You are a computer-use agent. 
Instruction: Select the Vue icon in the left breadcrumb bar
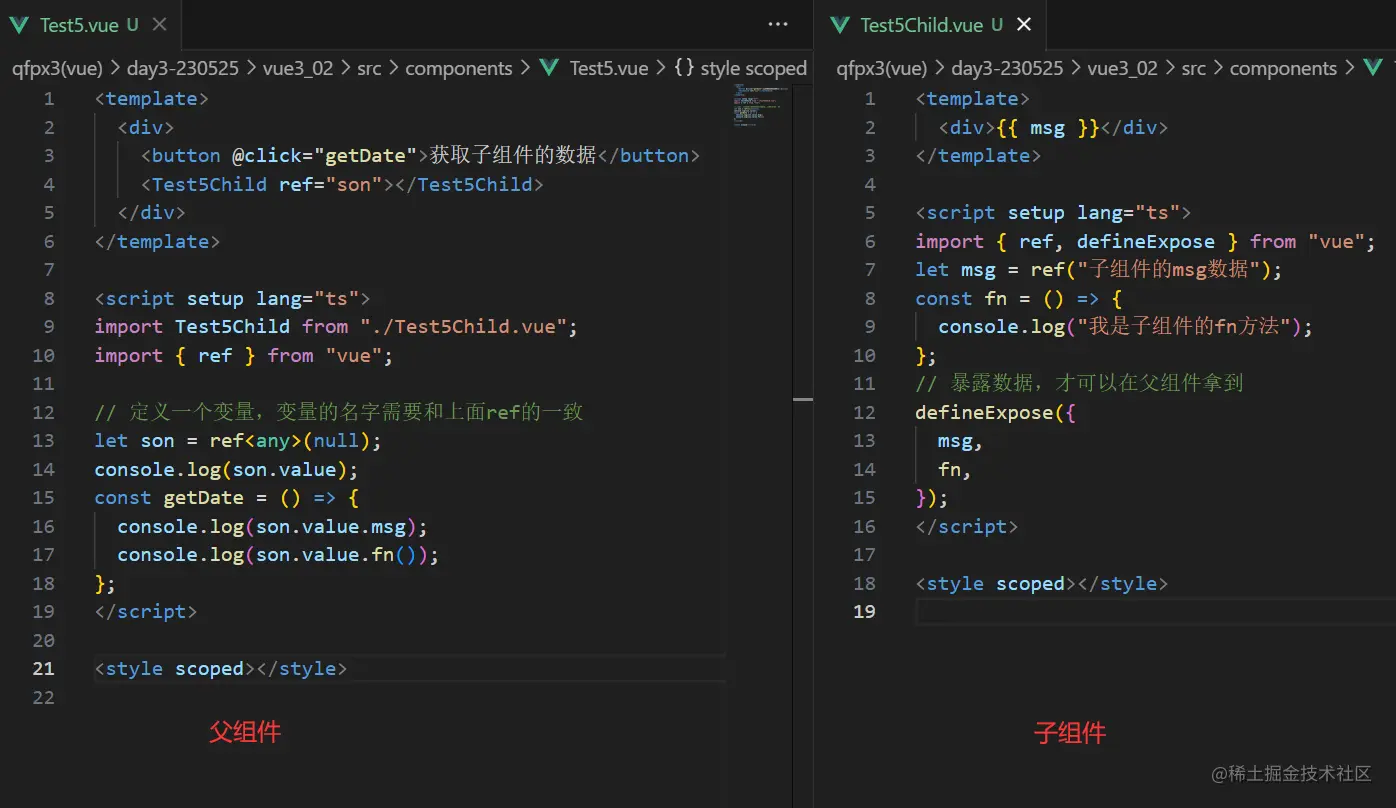549,67
